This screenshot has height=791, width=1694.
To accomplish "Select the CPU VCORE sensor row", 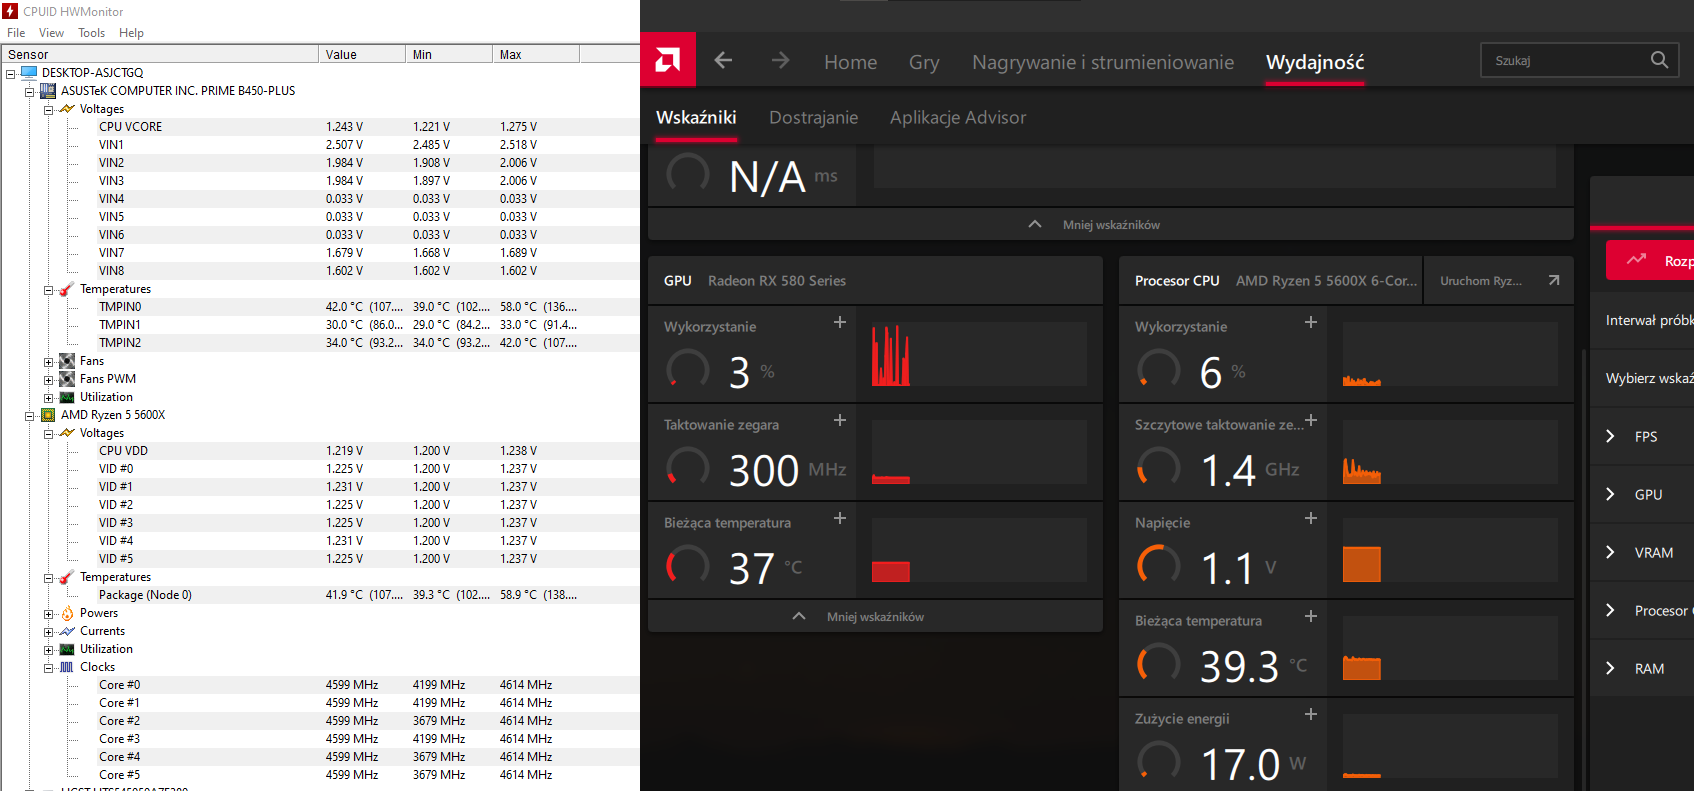I will (130, 127).
